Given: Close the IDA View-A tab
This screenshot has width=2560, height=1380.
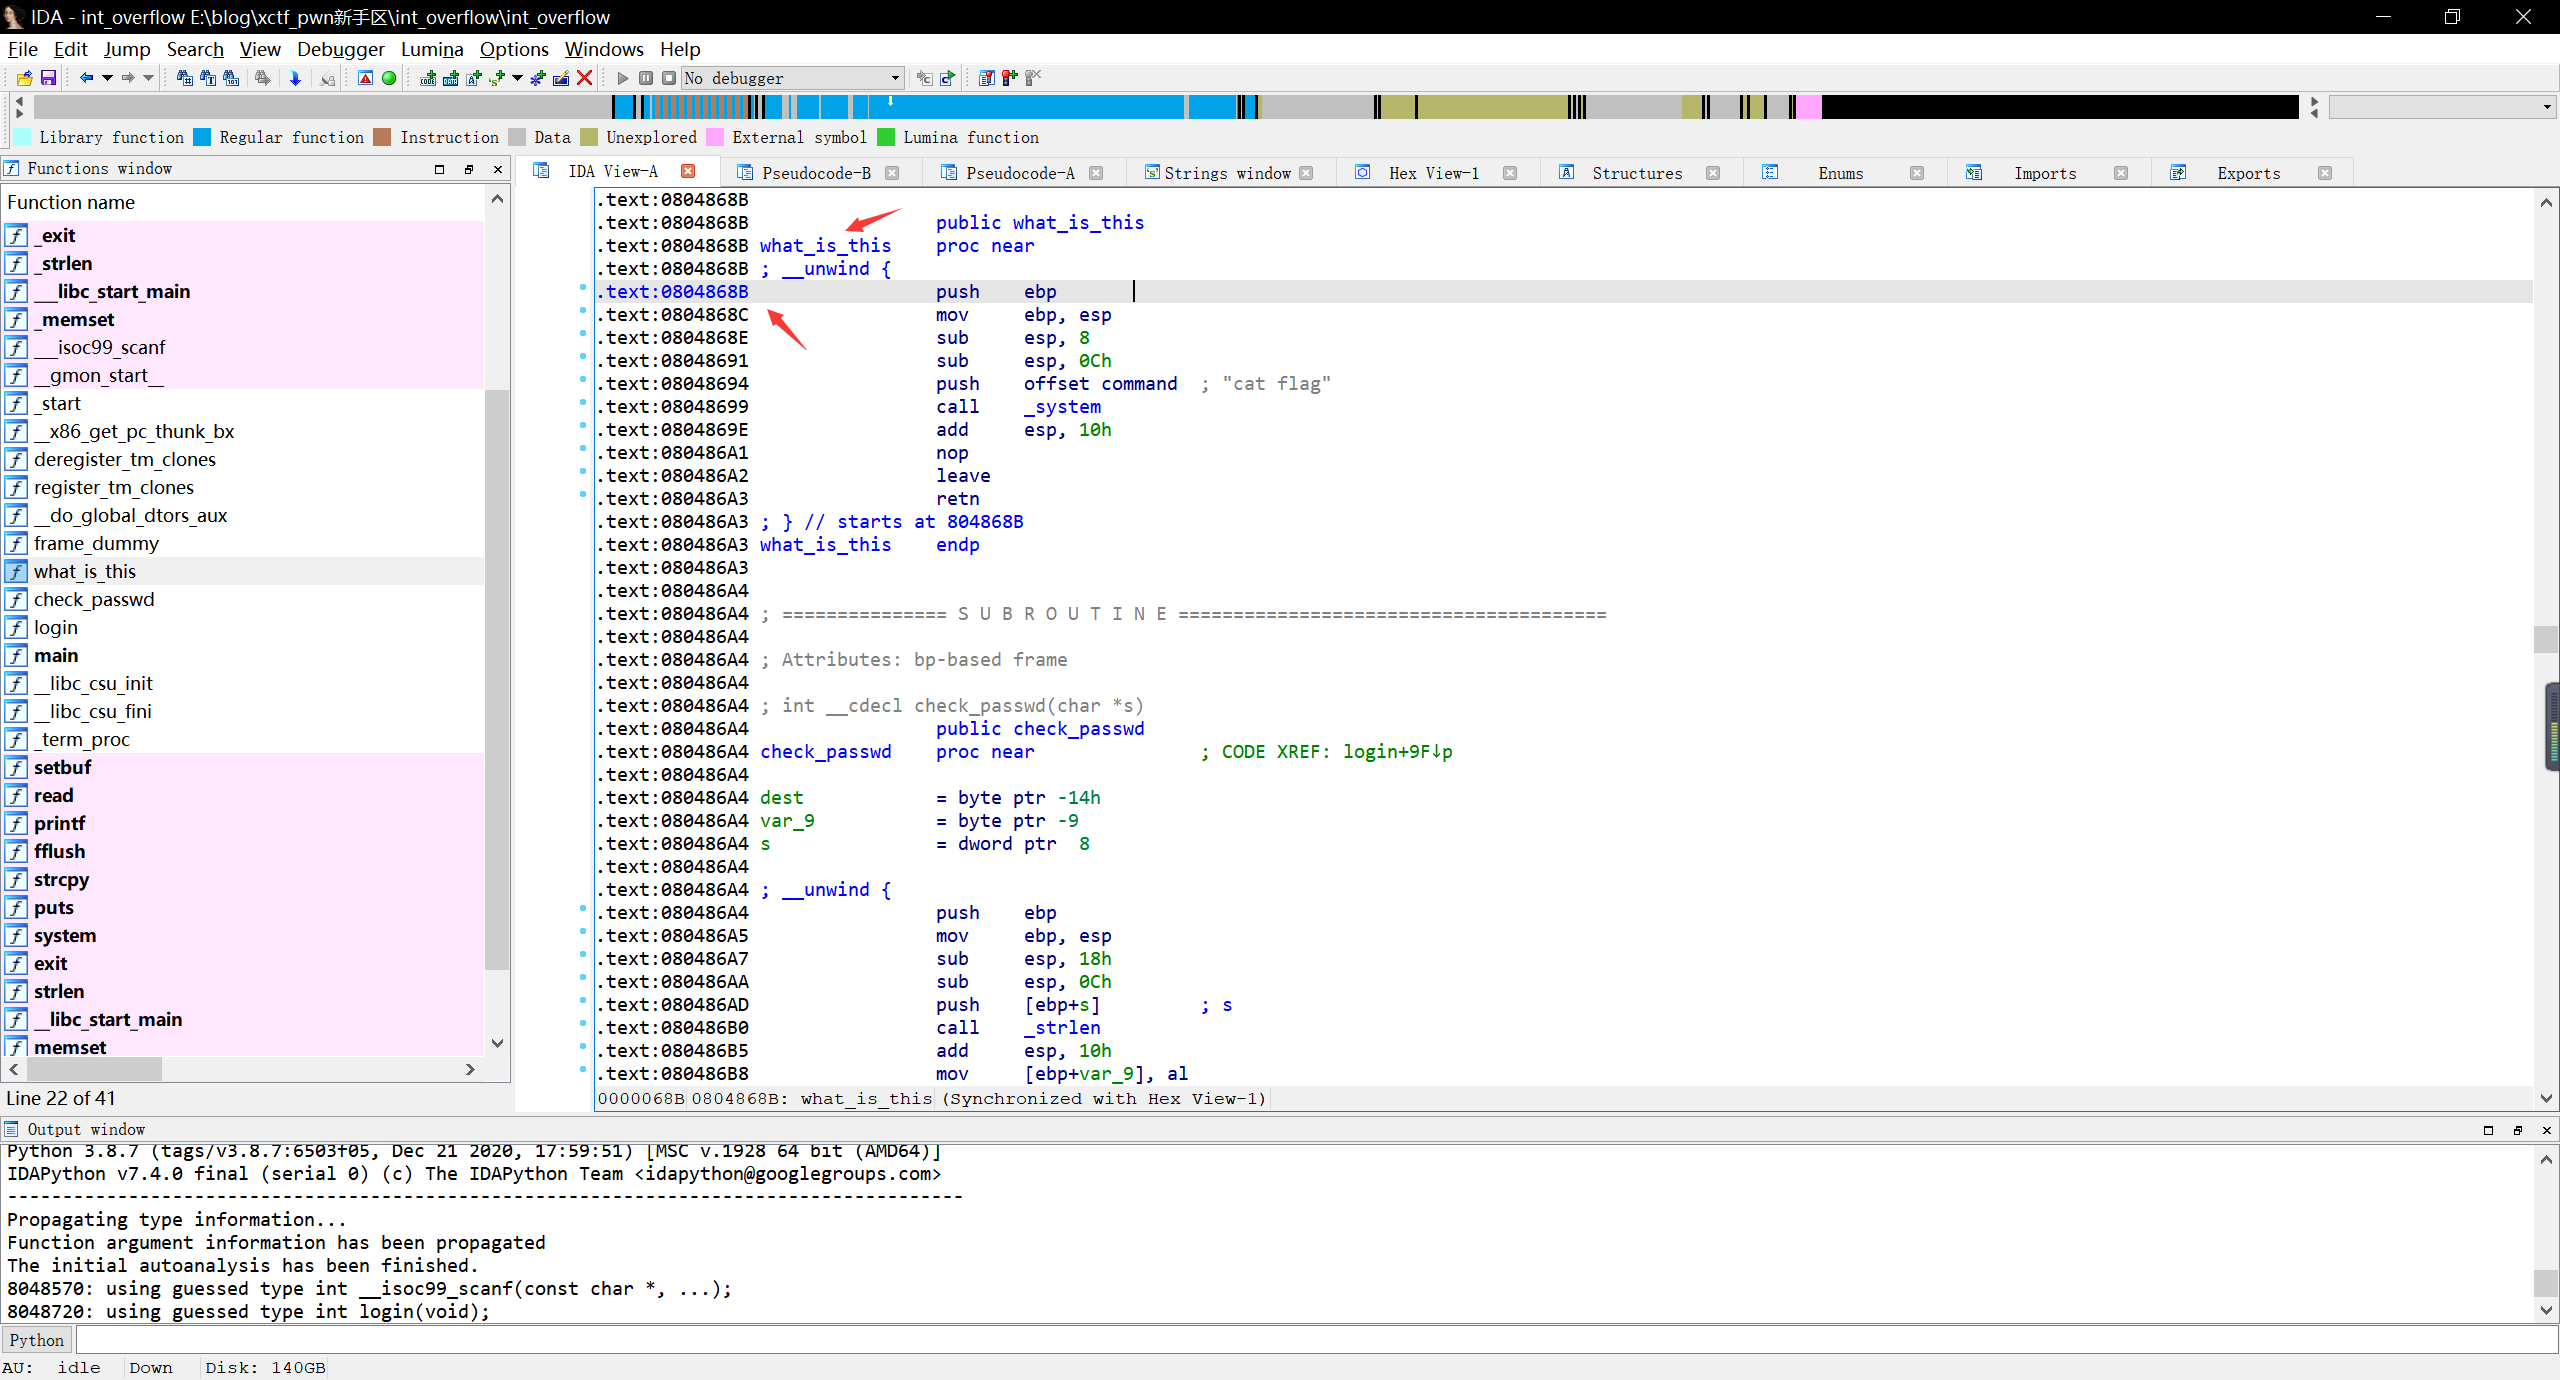Looking at the screenshot, I should click(x=688, y=171).
